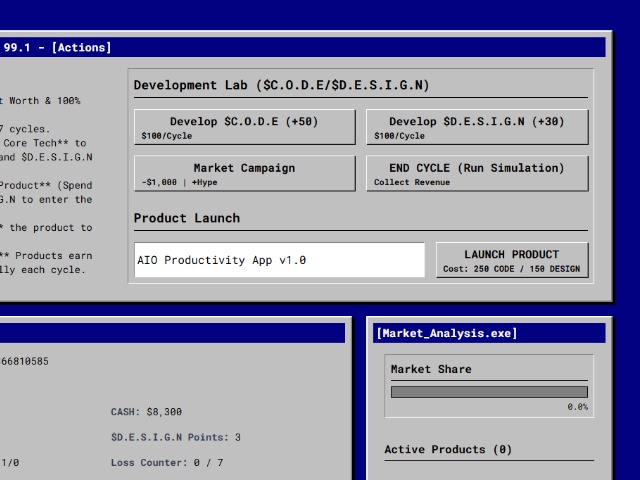The width and height of the screenshot is (640, 480).
Task: Select the [Market_Analysis.exe] title bar
Action: coord(489,333)
